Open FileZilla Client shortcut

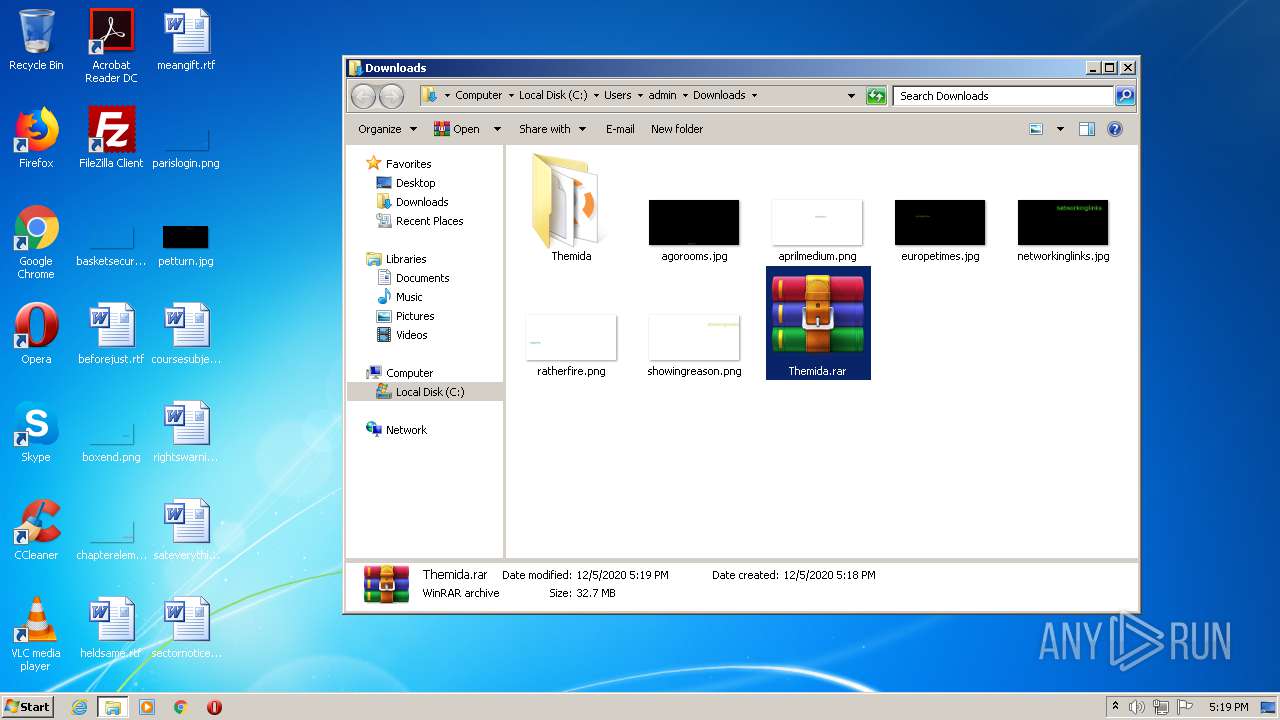[111, 138]
